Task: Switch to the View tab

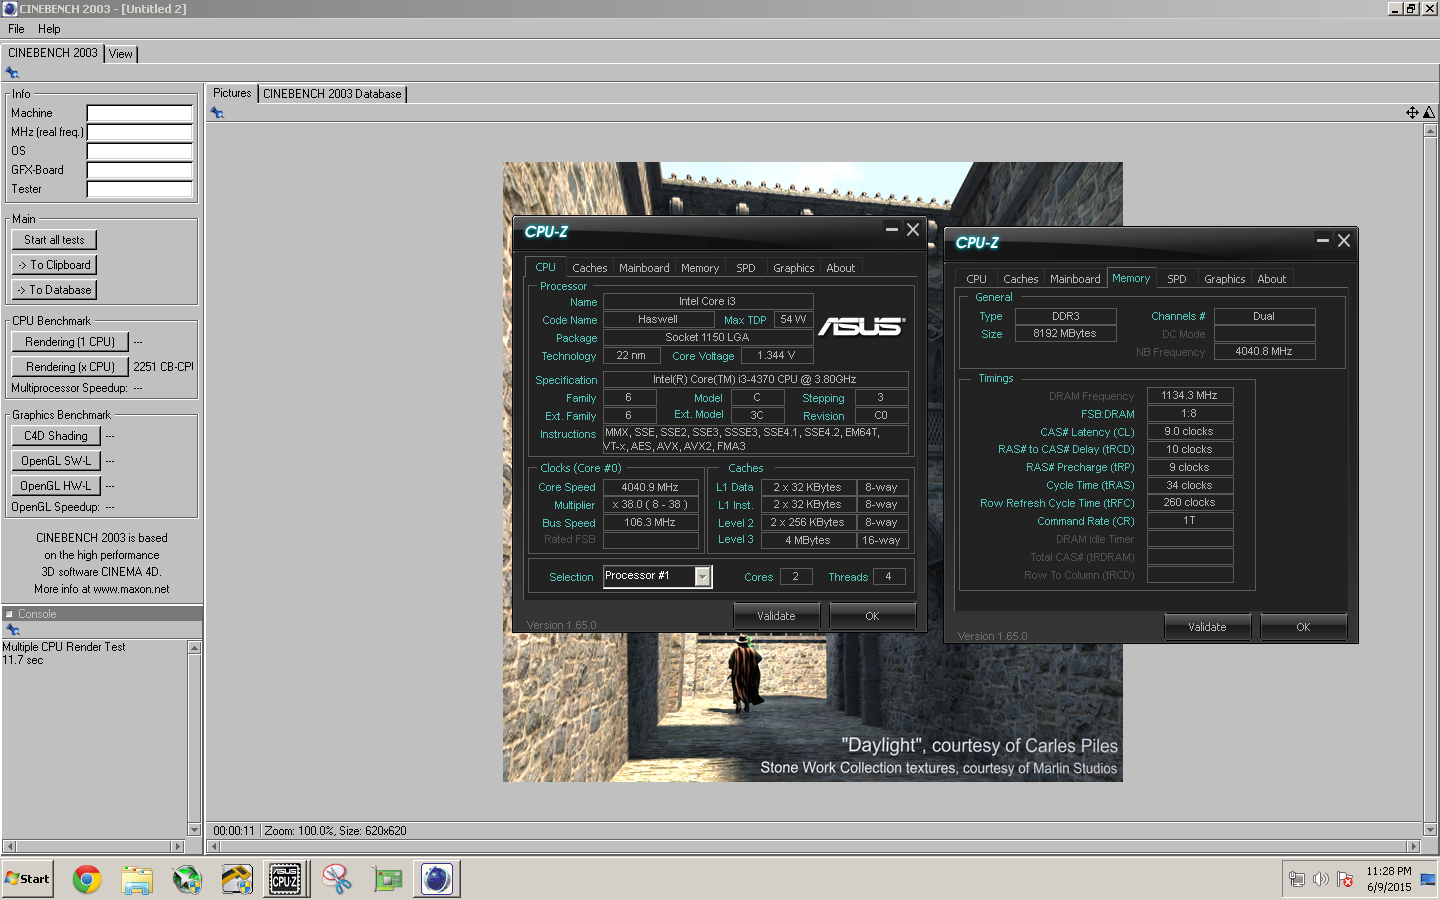Action: tap(121, 54)
